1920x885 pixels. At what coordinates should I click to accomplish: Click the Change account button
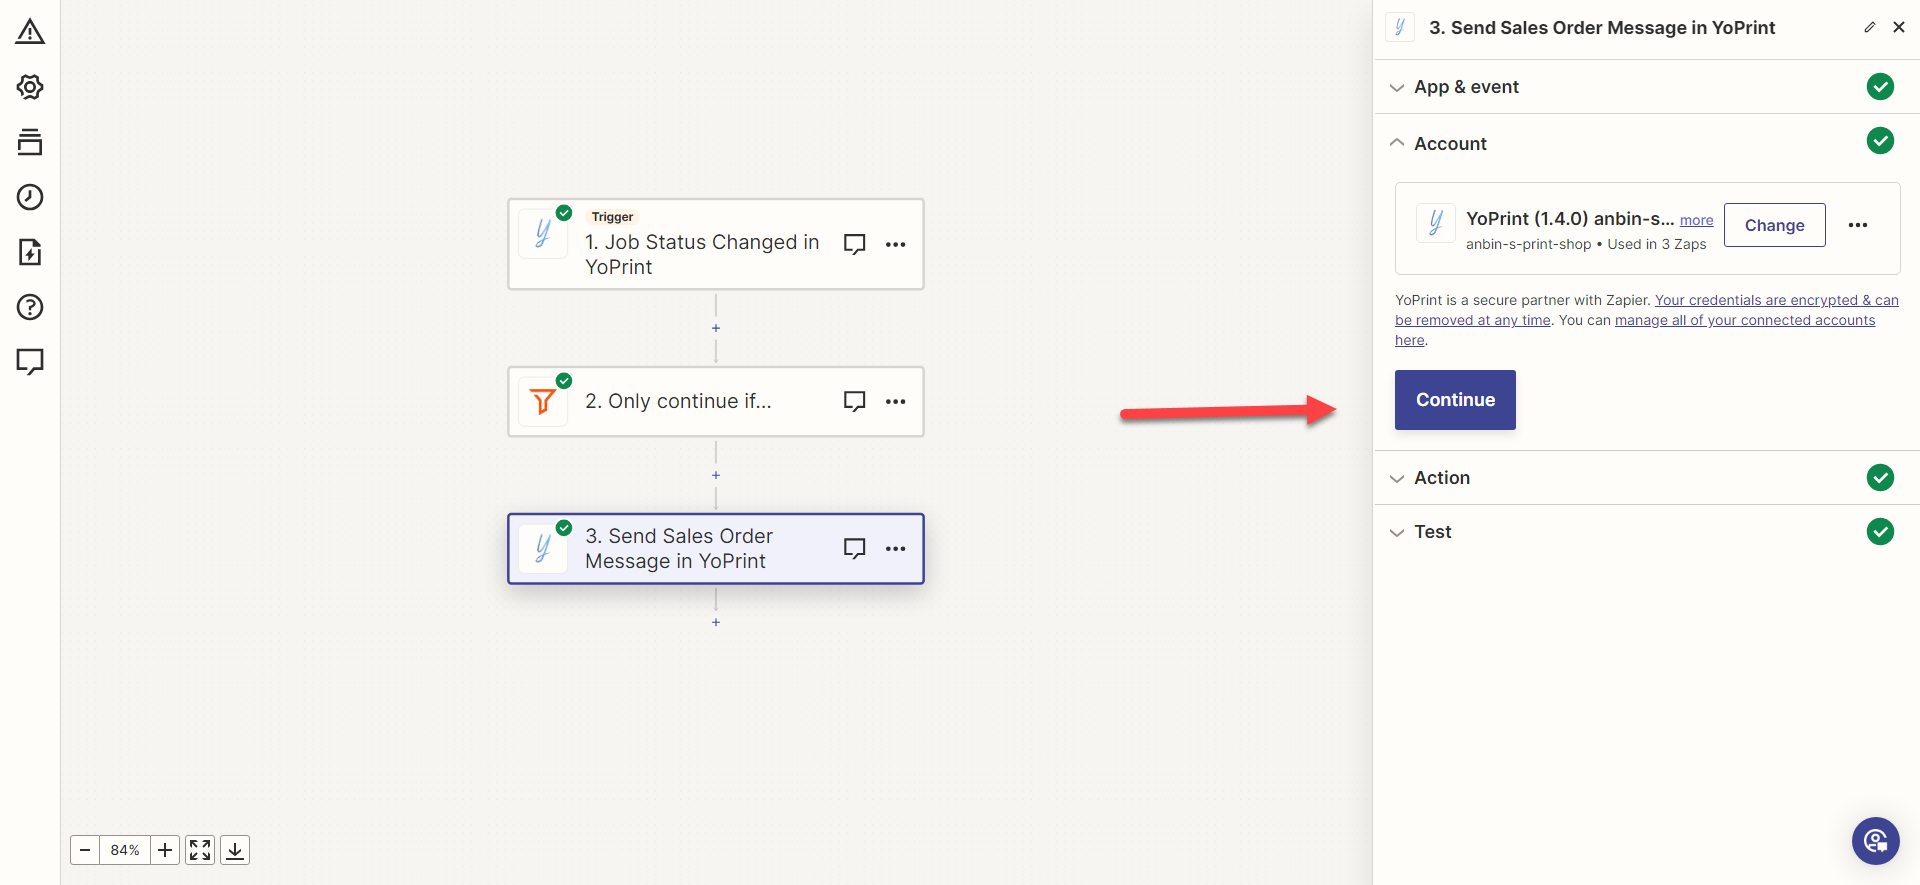[1775, 225]
